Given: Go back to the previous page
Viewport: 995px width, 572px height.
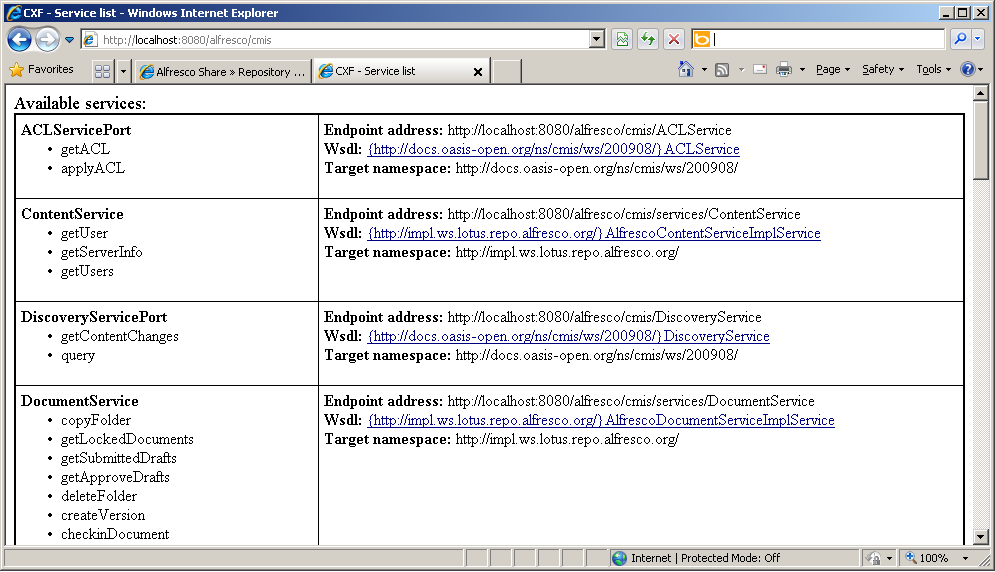Looking at the screenshot, I should pyautogui.click(x=19, y=39).
